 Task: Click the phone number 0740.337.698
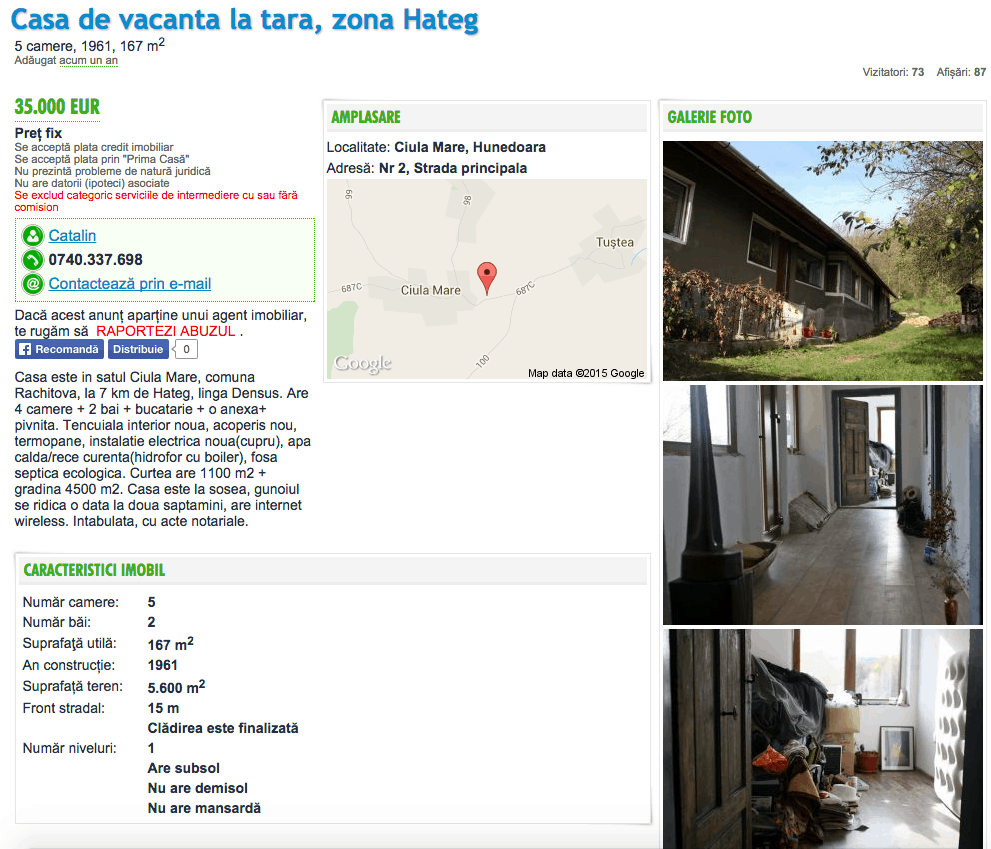tap(95, 260)
